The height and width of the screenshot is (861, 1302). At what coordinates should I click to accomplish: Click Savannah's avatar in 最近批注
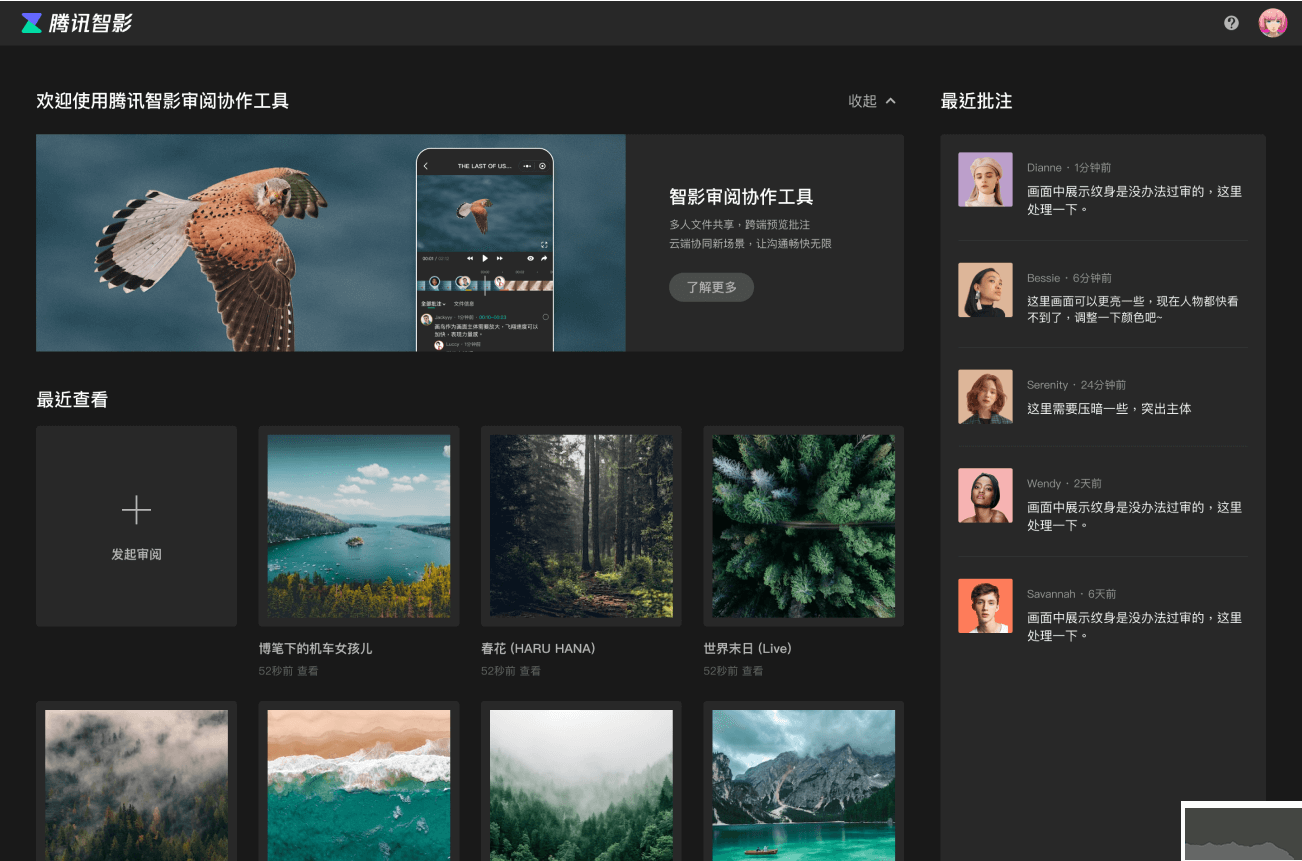985,606
